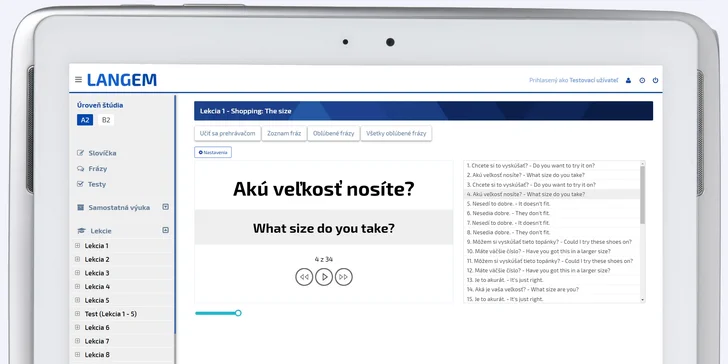The height and width of the screenshot is (364, 728).
Task: Click the LANGEM logo
Action: 122,80
